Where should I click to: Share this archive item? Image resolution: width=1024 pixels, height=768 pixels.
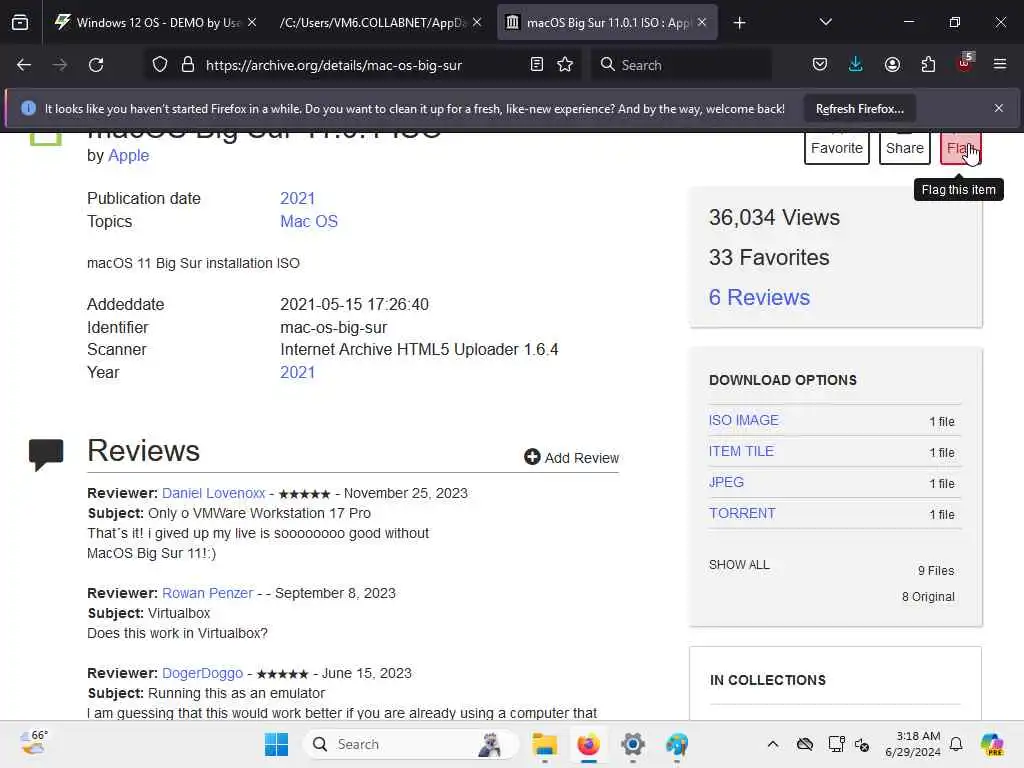pos(904,148)
